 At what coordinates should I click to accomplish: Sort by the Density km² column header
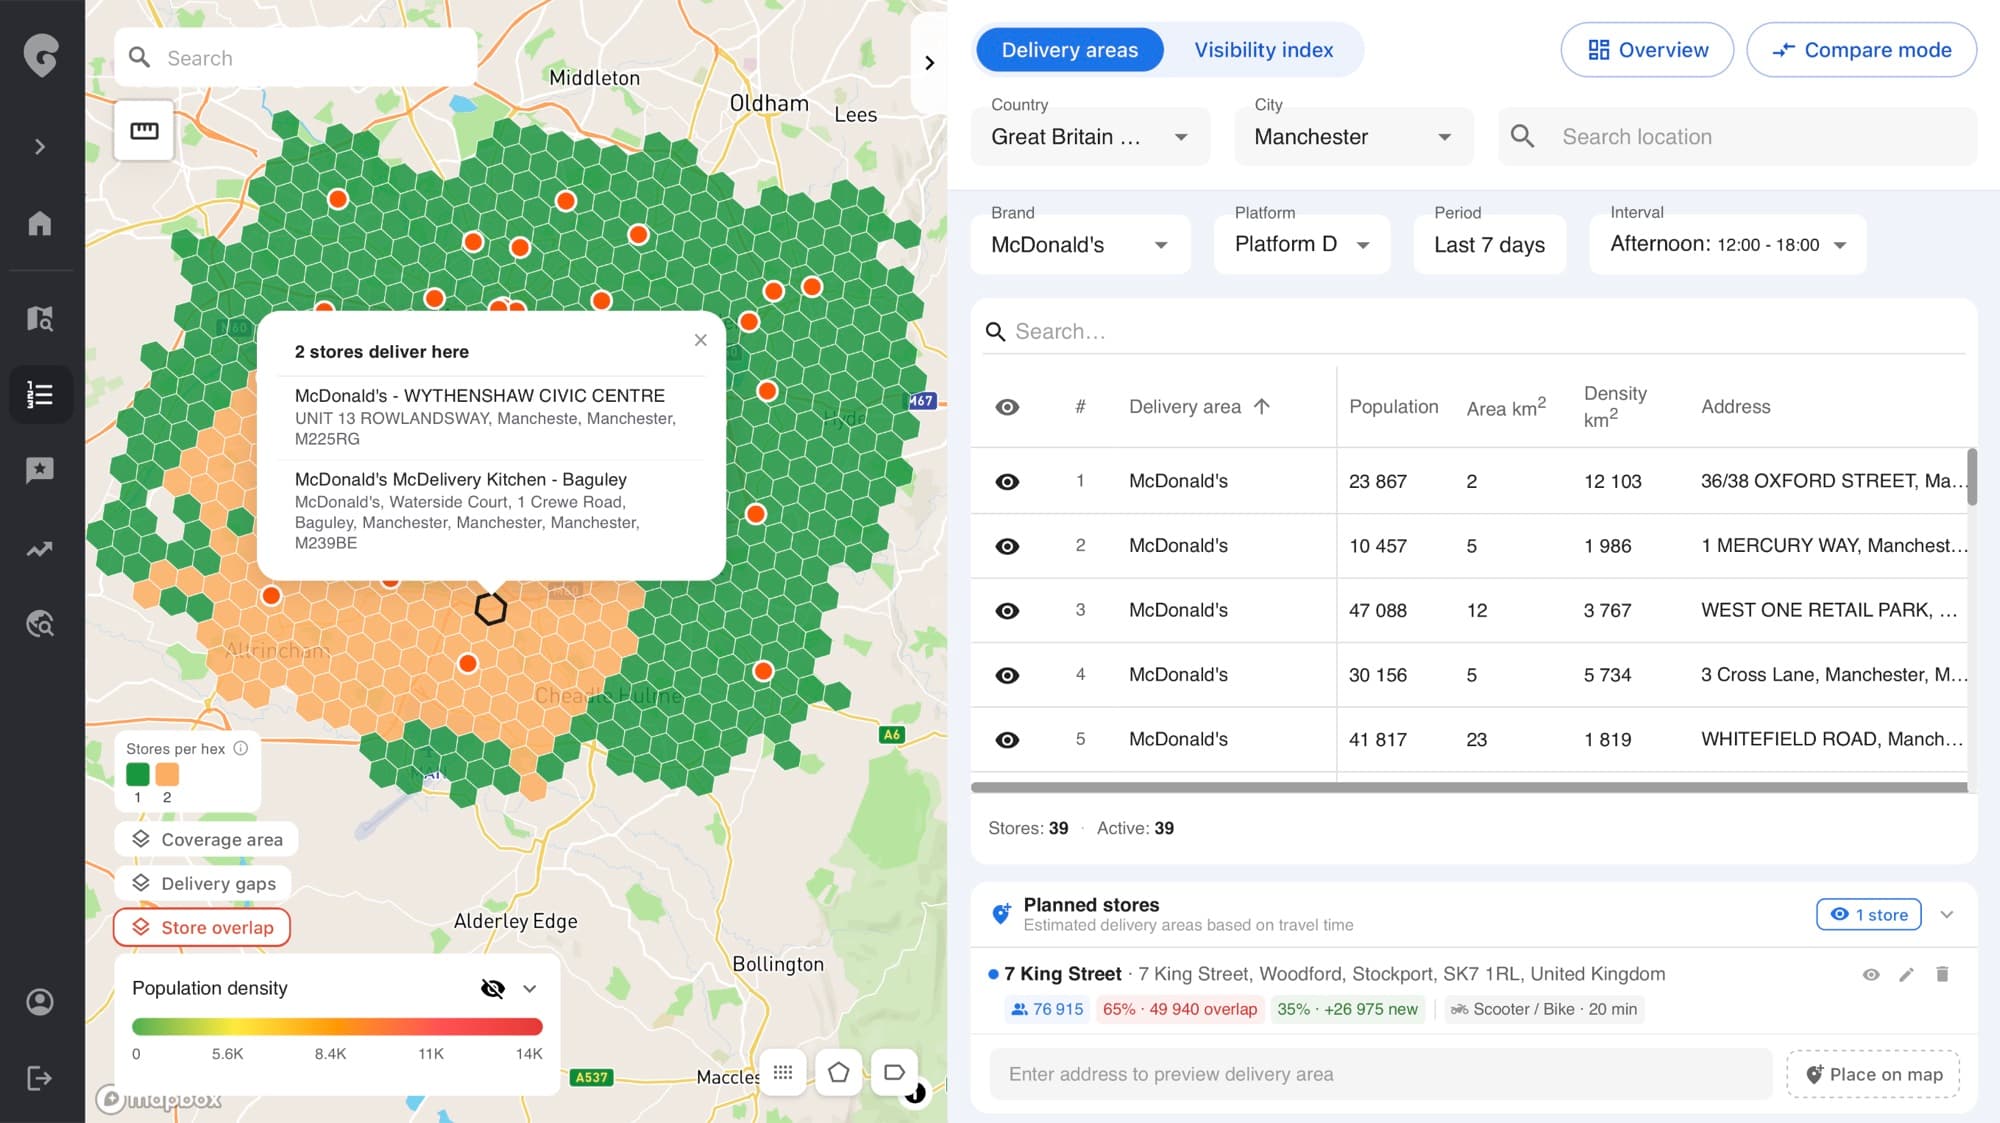1615,406
